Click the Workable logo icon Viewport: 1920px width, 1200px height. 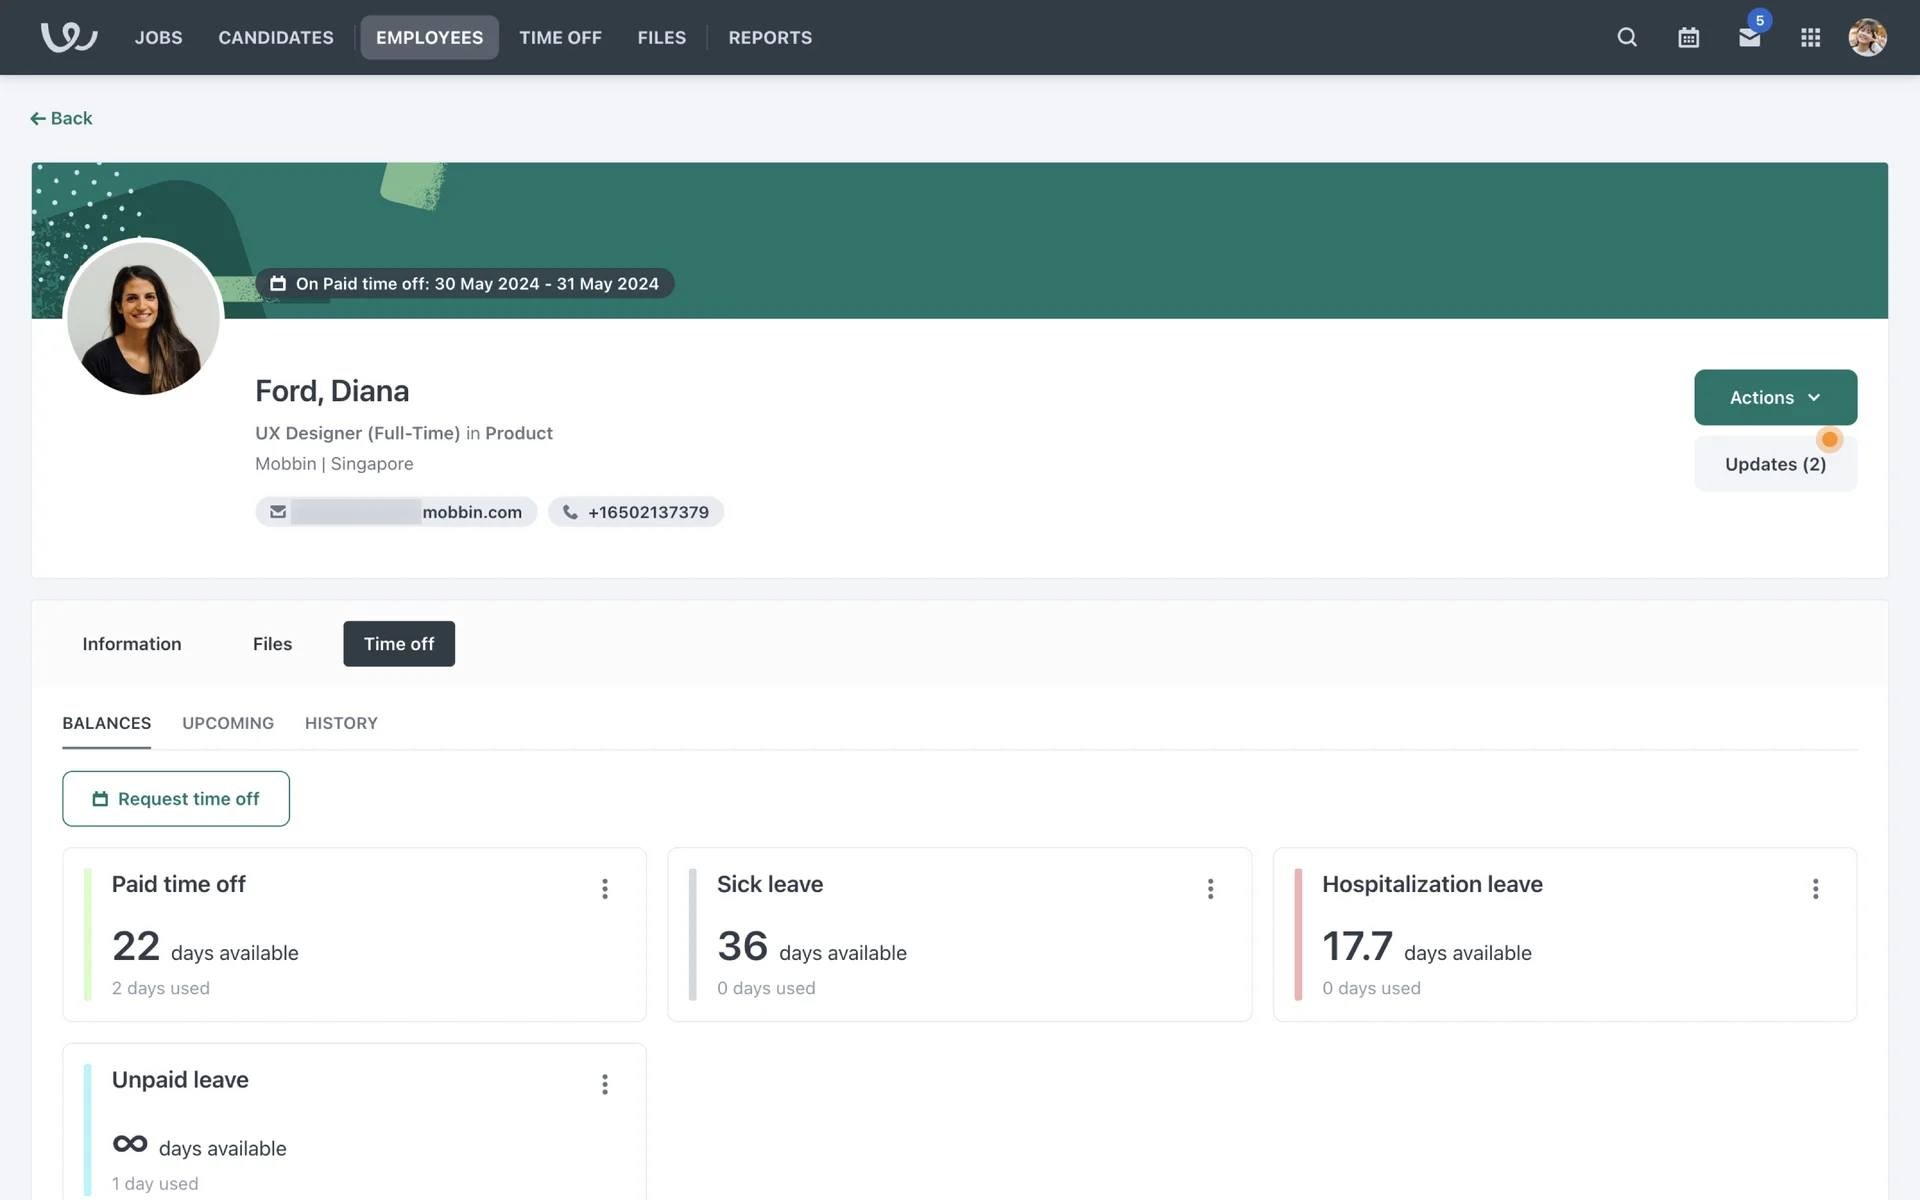(68, 37)
